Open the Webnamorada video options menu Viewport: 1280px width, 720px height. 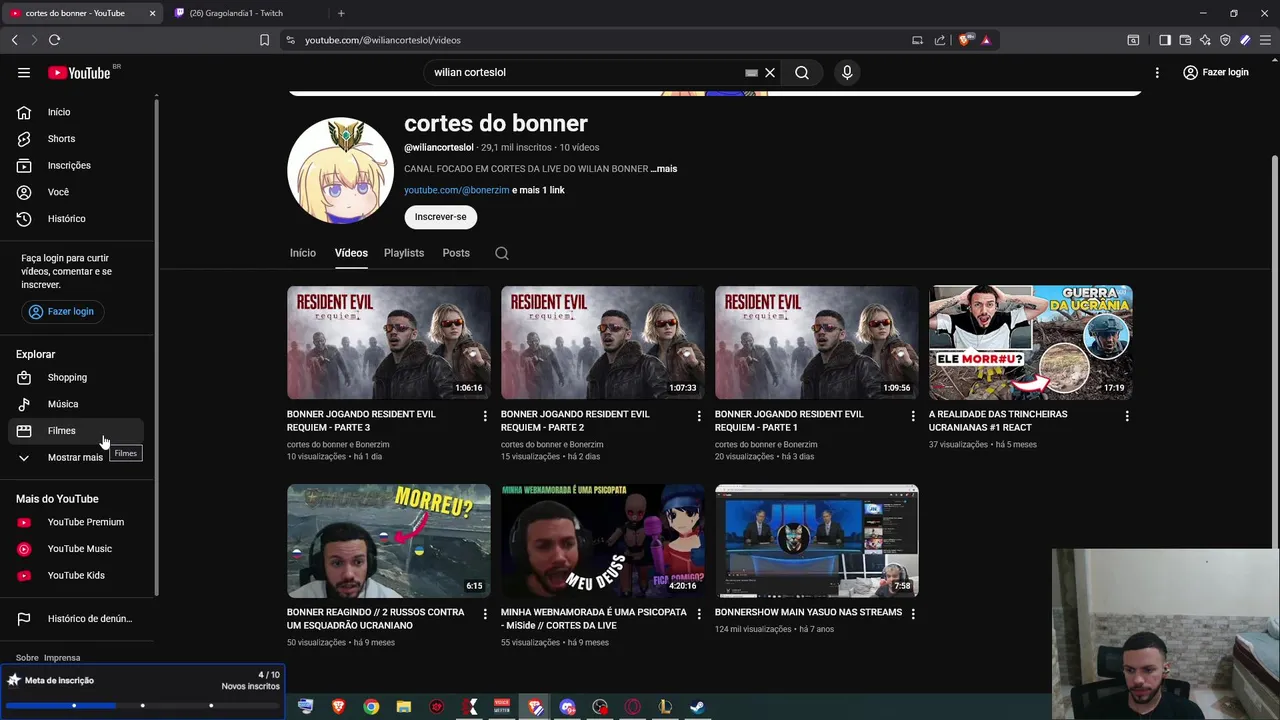click(699, 614)
